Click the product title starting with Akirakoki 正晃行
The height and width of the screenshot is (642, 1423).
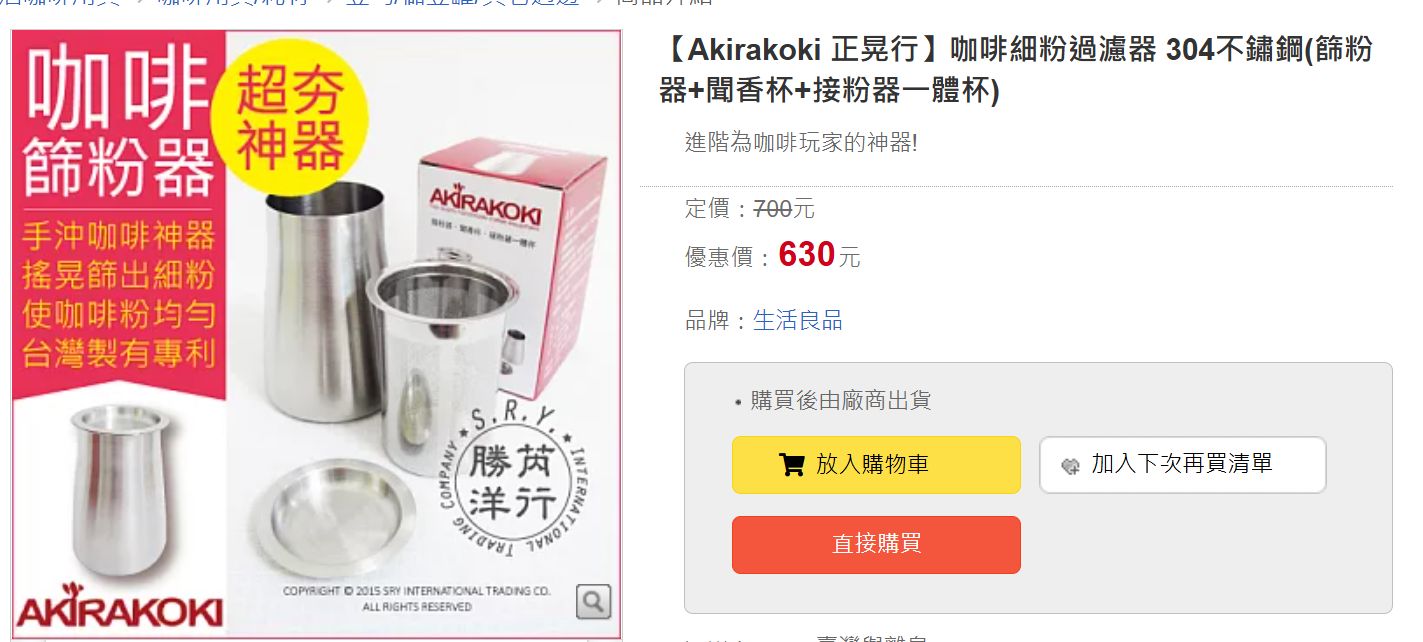(x=1016, y=69)
